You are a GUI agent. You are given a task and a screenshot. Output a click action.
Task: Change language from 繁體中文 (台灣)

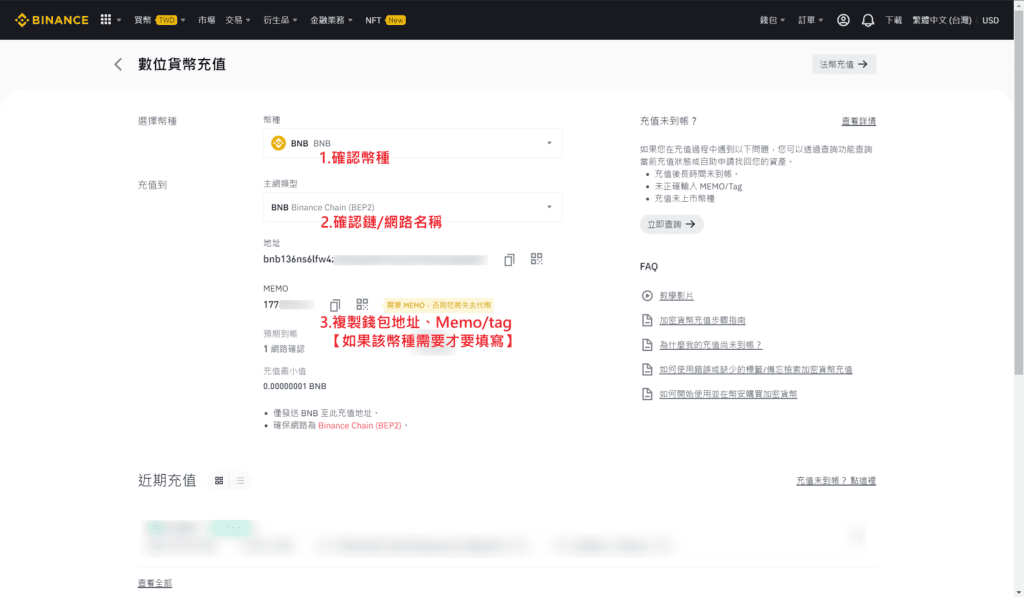[x=942, y=20]
